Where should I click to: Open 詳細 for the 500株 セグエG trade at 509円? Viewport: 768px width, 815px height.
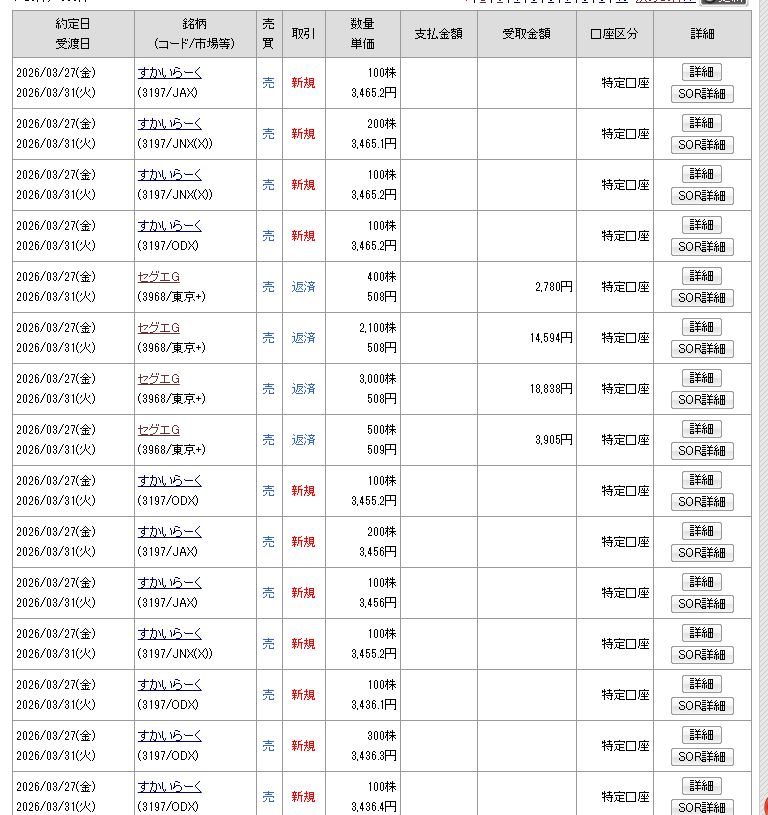[702, 428]
